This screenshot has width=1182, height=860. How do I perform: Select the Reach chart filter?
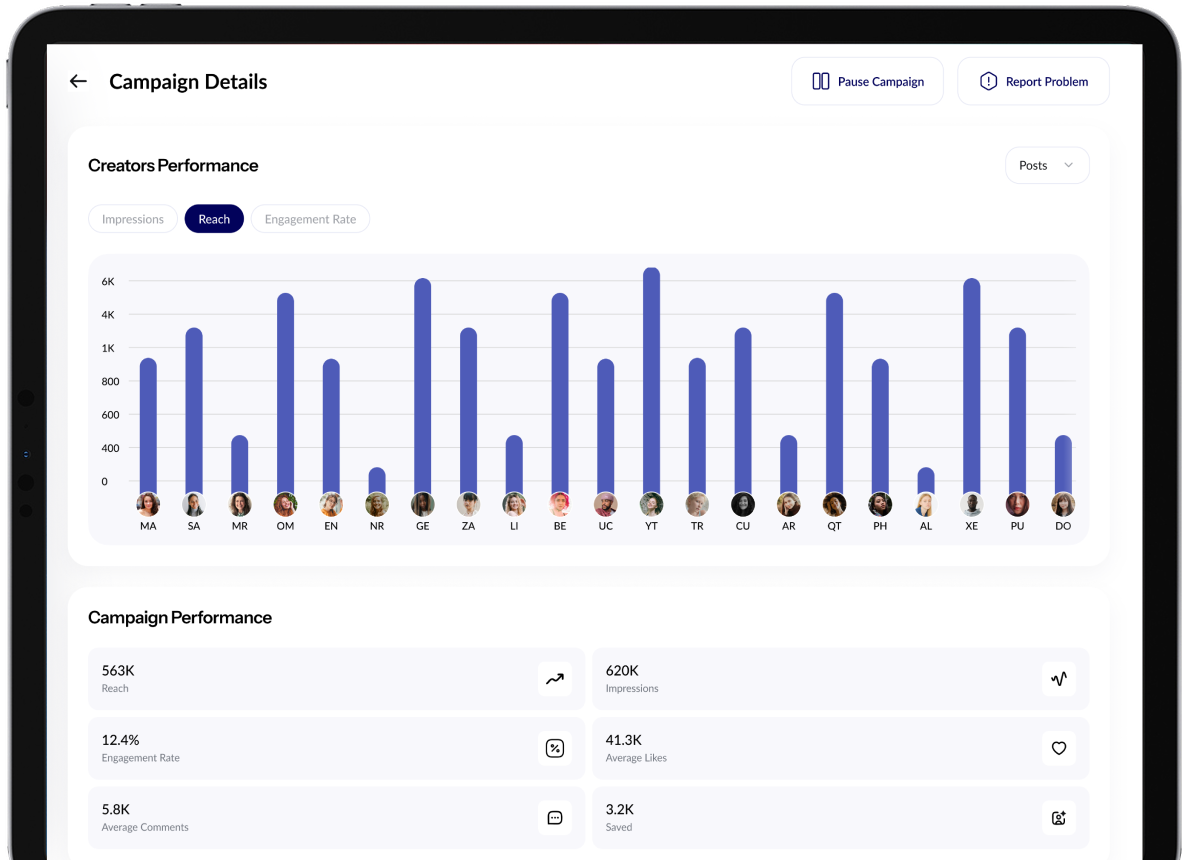[214, 219]
